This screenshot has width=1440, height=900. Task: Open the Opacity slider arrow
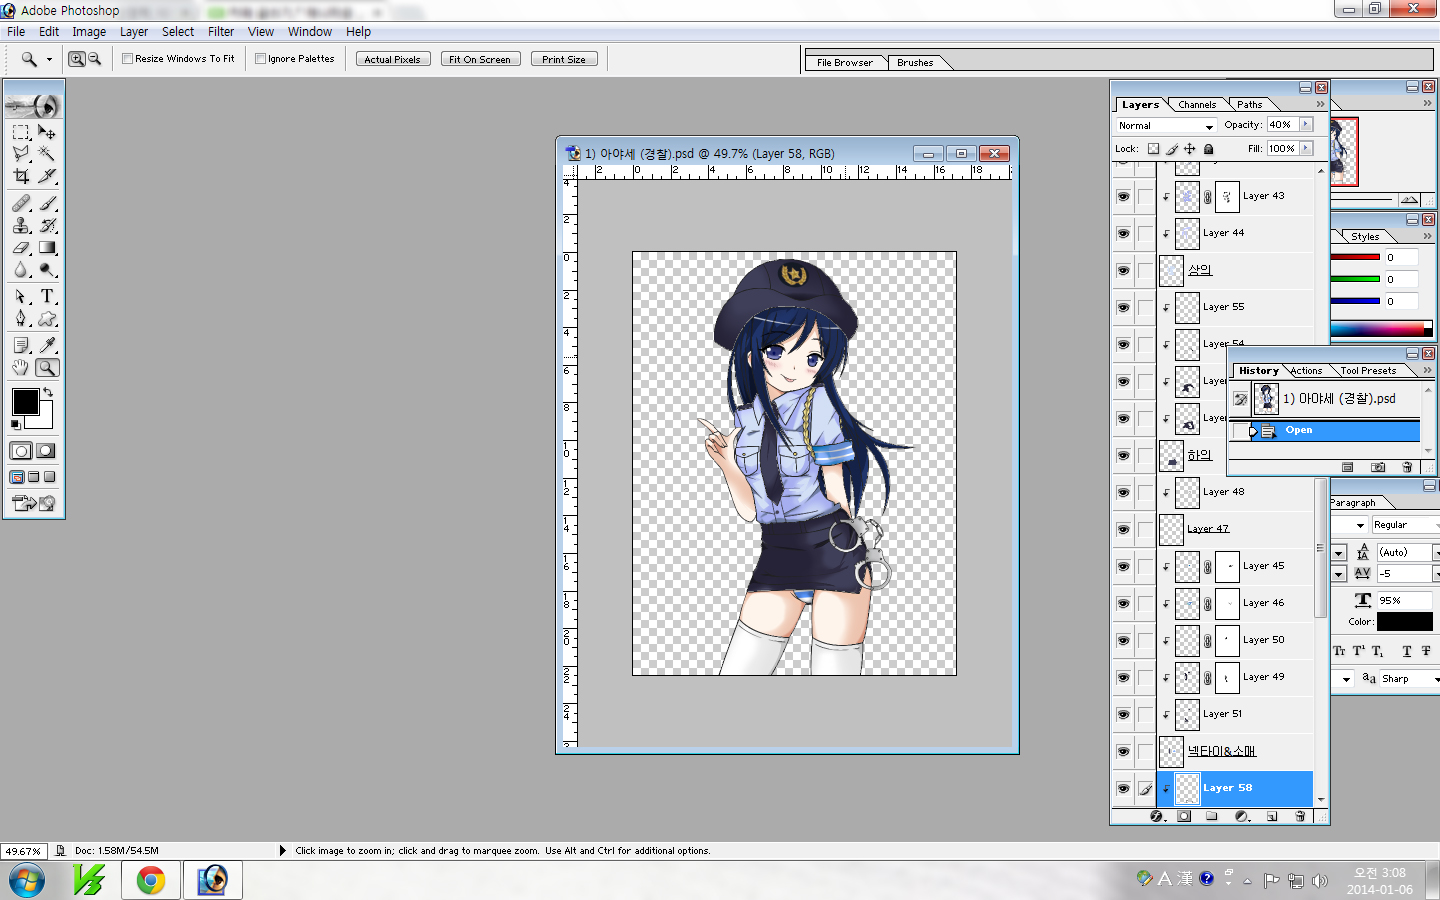1306,125
